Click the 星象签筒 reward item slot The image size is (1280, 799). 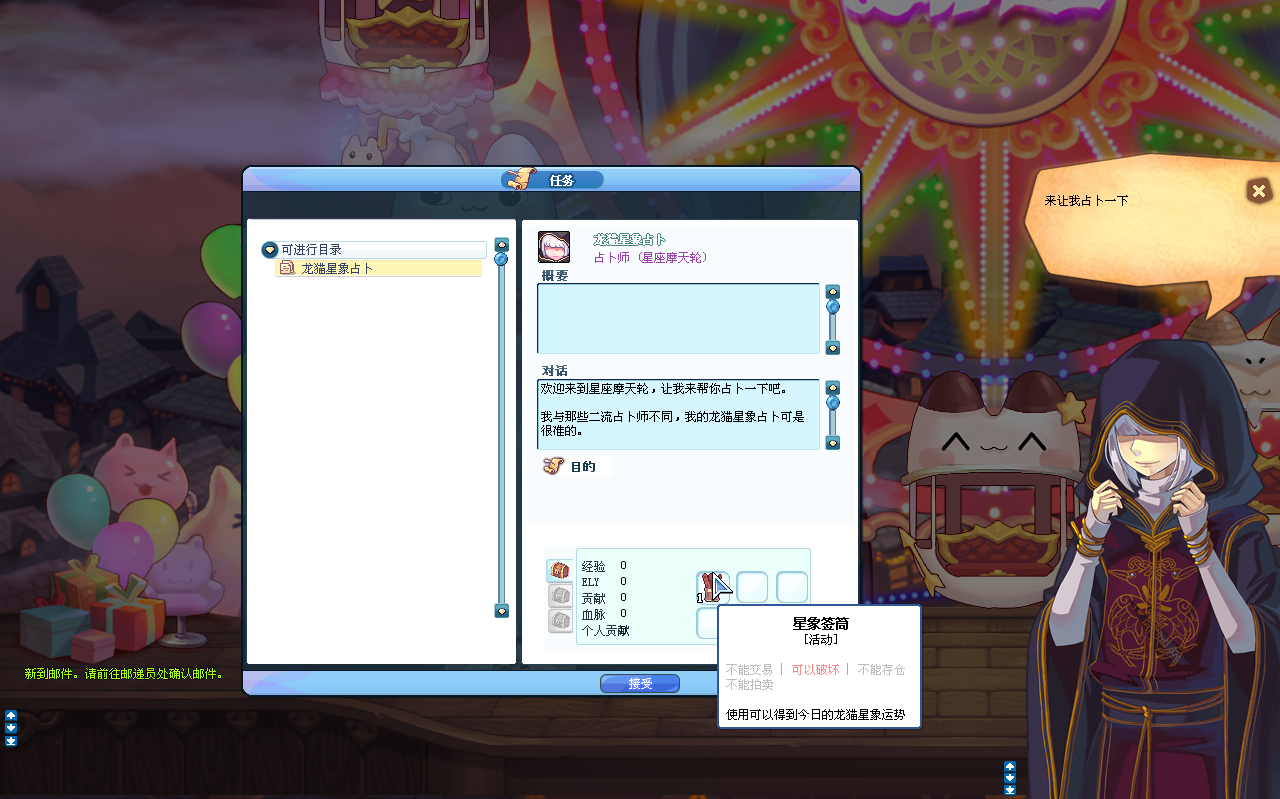(712, 587)
